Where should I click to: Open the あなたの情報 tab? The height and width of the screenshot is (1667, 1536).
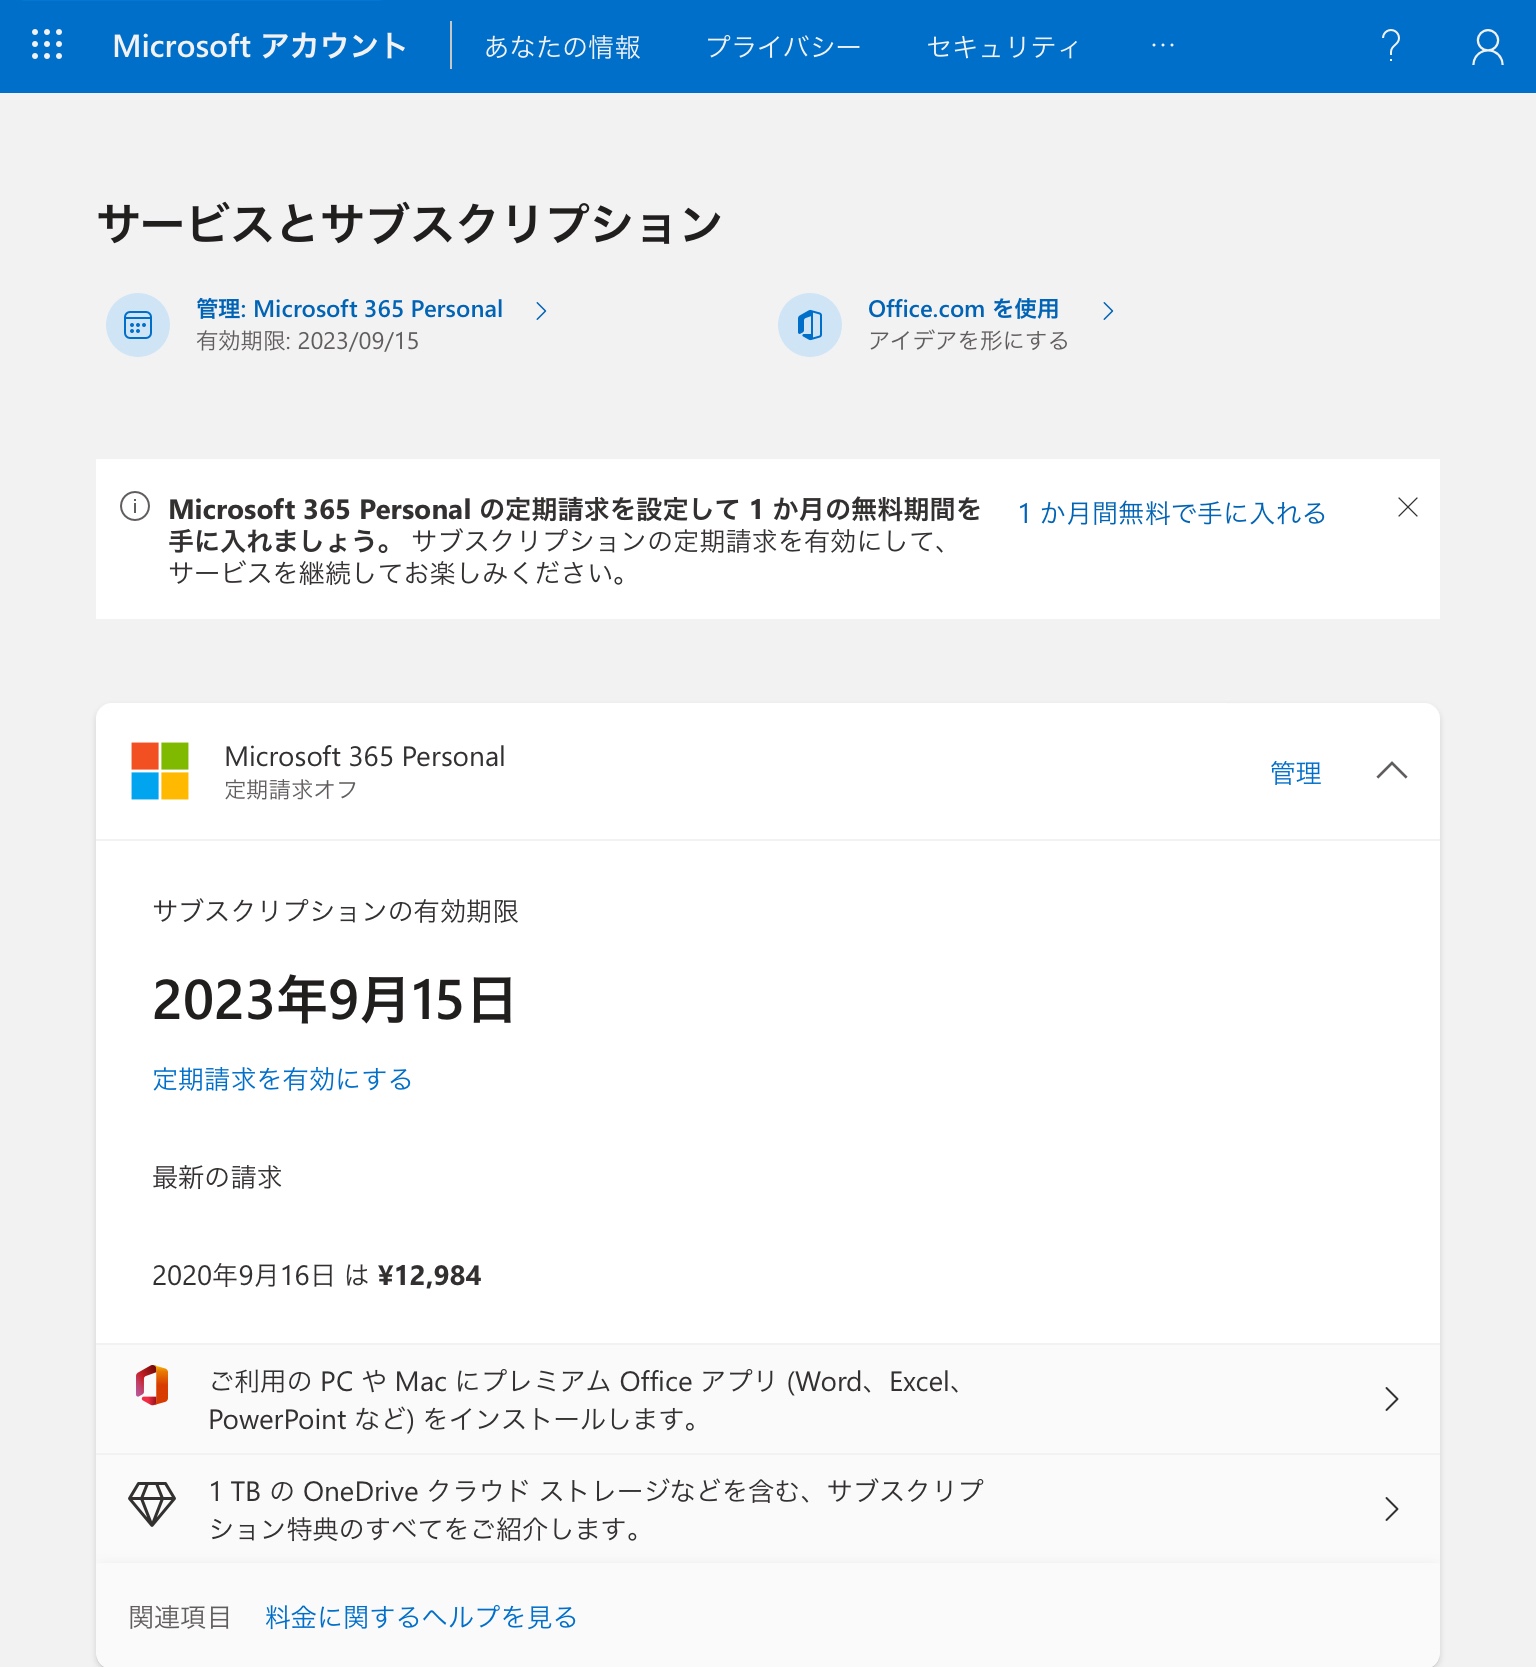562,47
